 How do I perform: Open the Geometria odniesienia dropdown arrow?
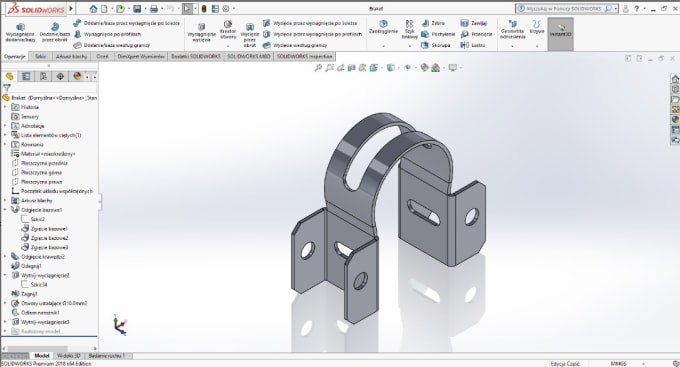pos(512,46)
